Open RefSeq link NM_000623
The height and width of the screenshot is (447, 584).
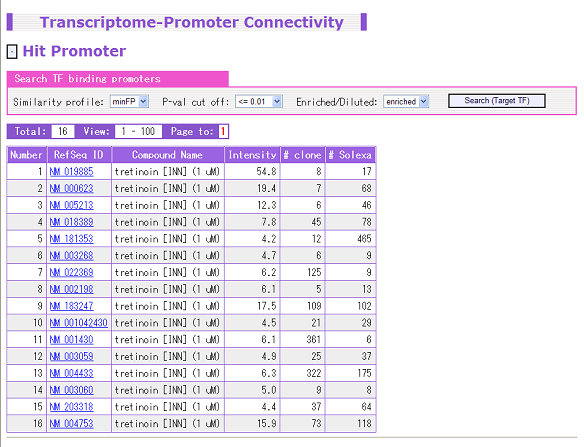coord(72,188)
